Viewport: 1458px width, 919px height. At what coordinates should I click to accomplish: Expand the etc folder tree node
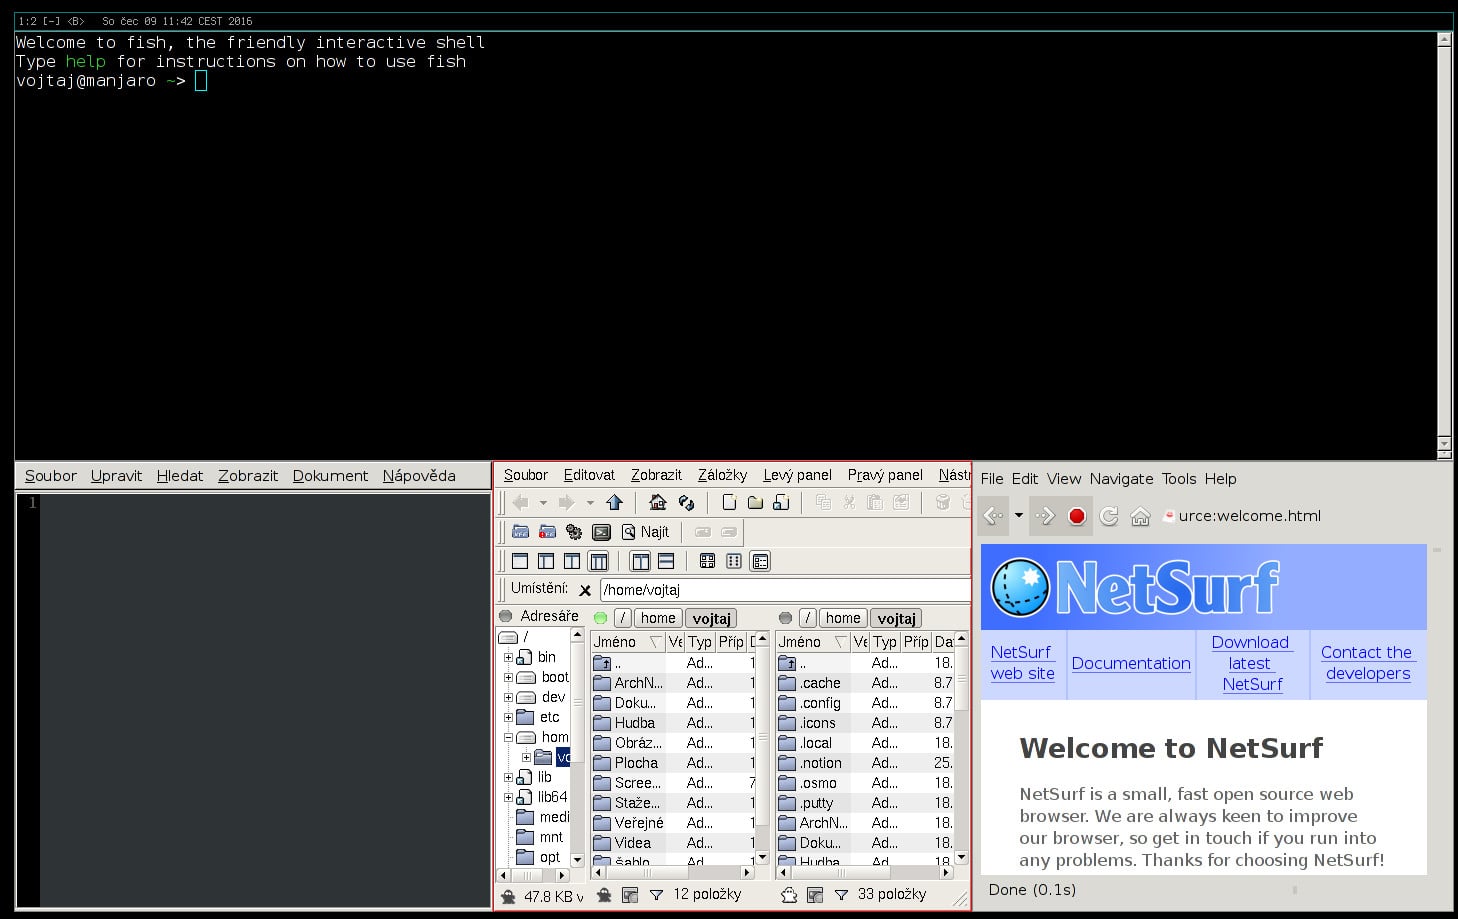(508, 717)
